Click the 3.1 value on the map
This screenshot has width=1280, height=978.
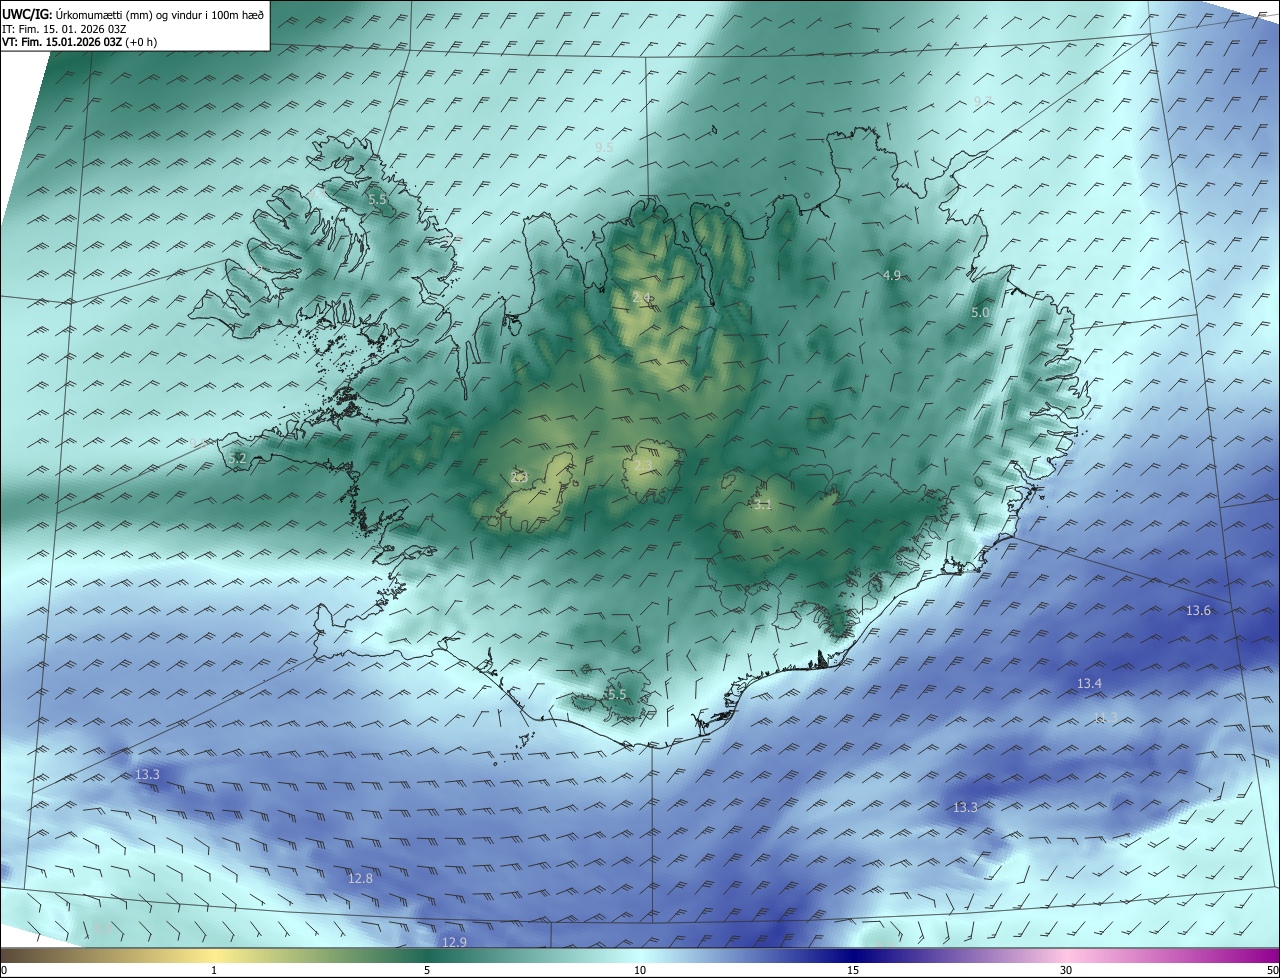pos(762,505)
